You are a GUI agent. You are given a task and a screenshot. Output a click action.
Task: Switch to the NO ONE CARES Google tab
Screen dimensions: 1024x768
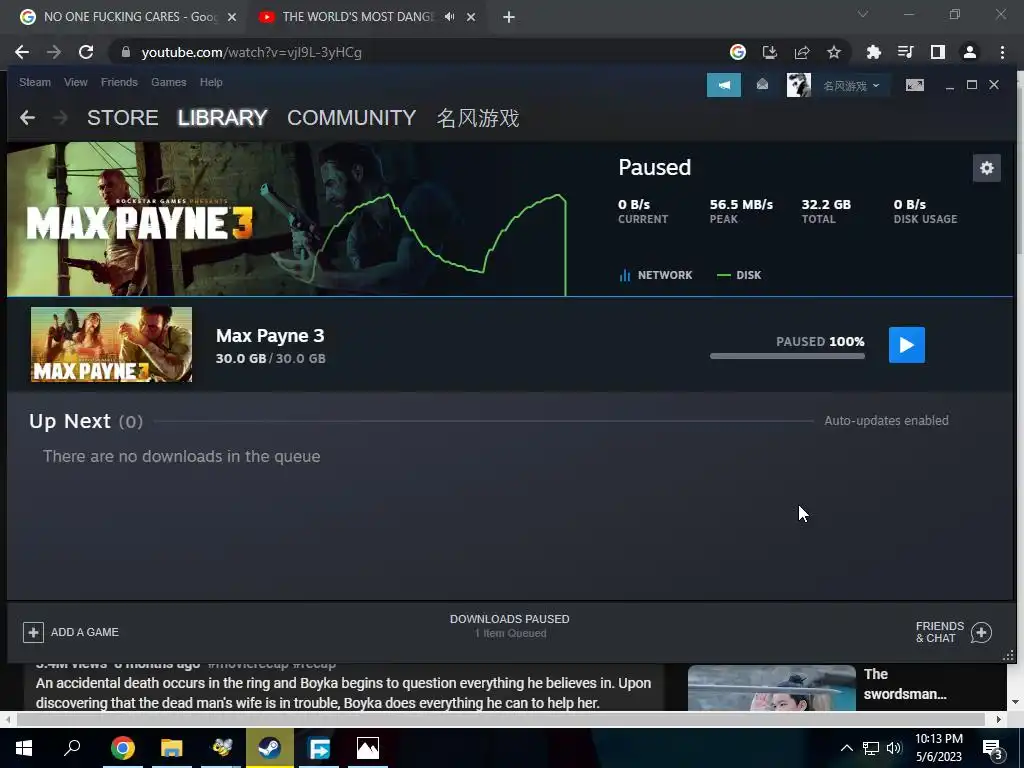tap(129, 17)
